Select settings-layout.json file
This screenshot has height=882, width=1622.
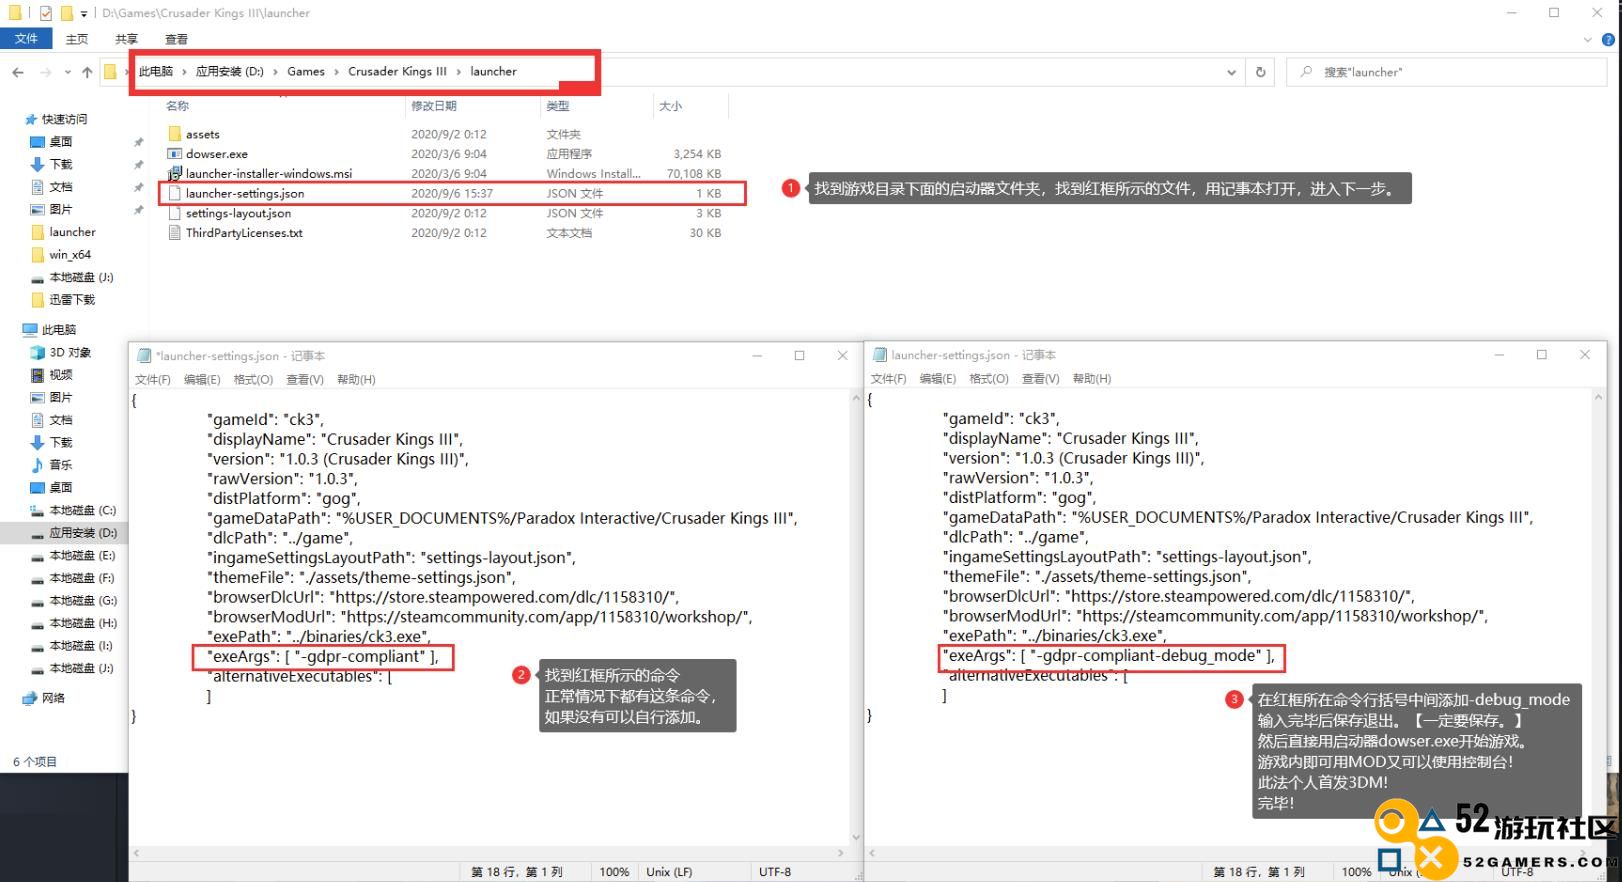point(238,213)
